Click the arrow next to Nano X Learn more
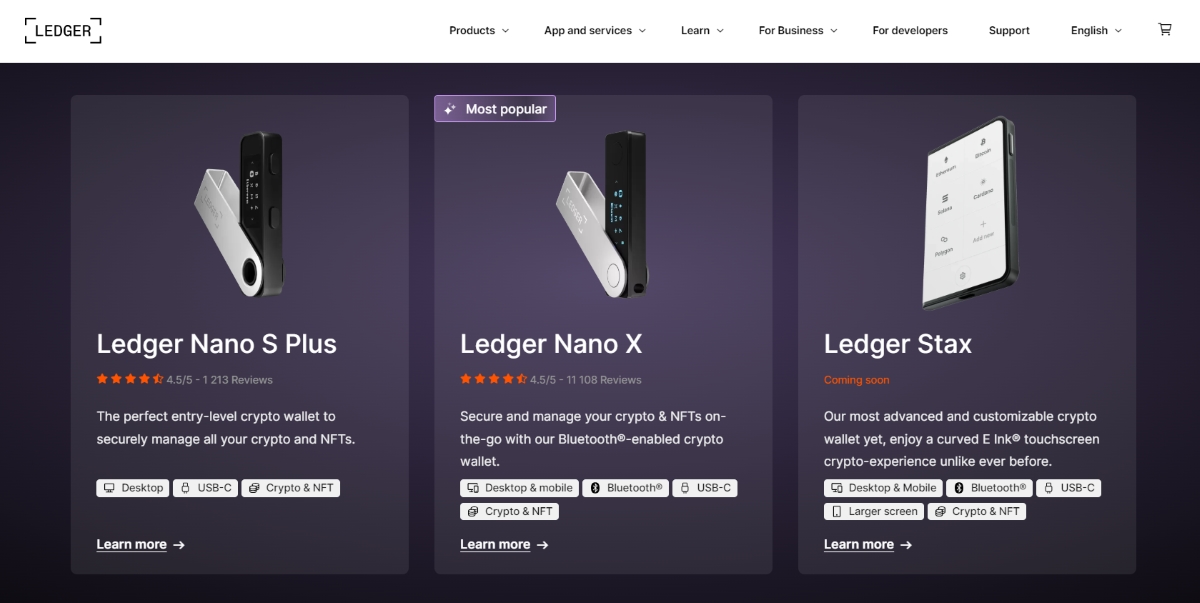This screenshot has height=603, width=1200. 541,544
